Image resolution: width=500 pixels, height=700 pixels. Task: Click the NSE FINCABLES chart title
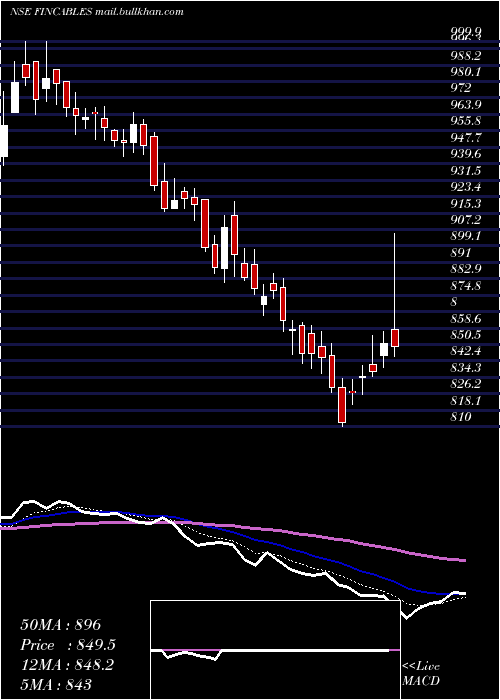pos(96,12)
